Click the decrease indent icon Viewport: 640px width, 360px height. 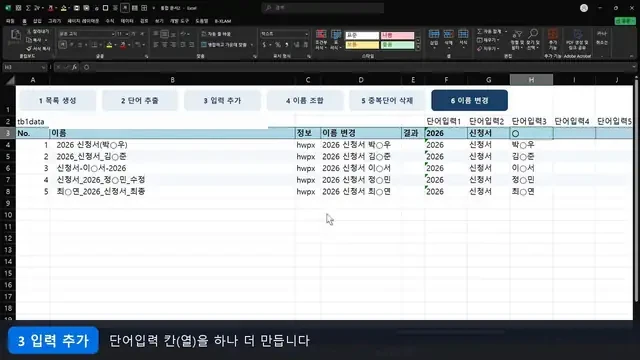tap(182, 45)
